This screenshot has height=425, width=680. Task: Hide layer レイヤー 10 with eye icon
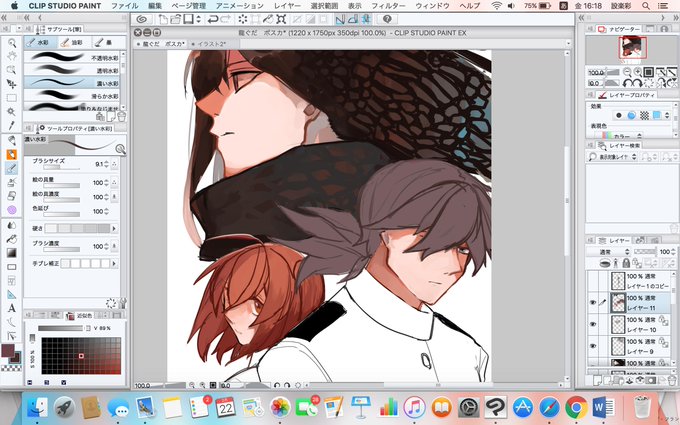pos(593,324)
